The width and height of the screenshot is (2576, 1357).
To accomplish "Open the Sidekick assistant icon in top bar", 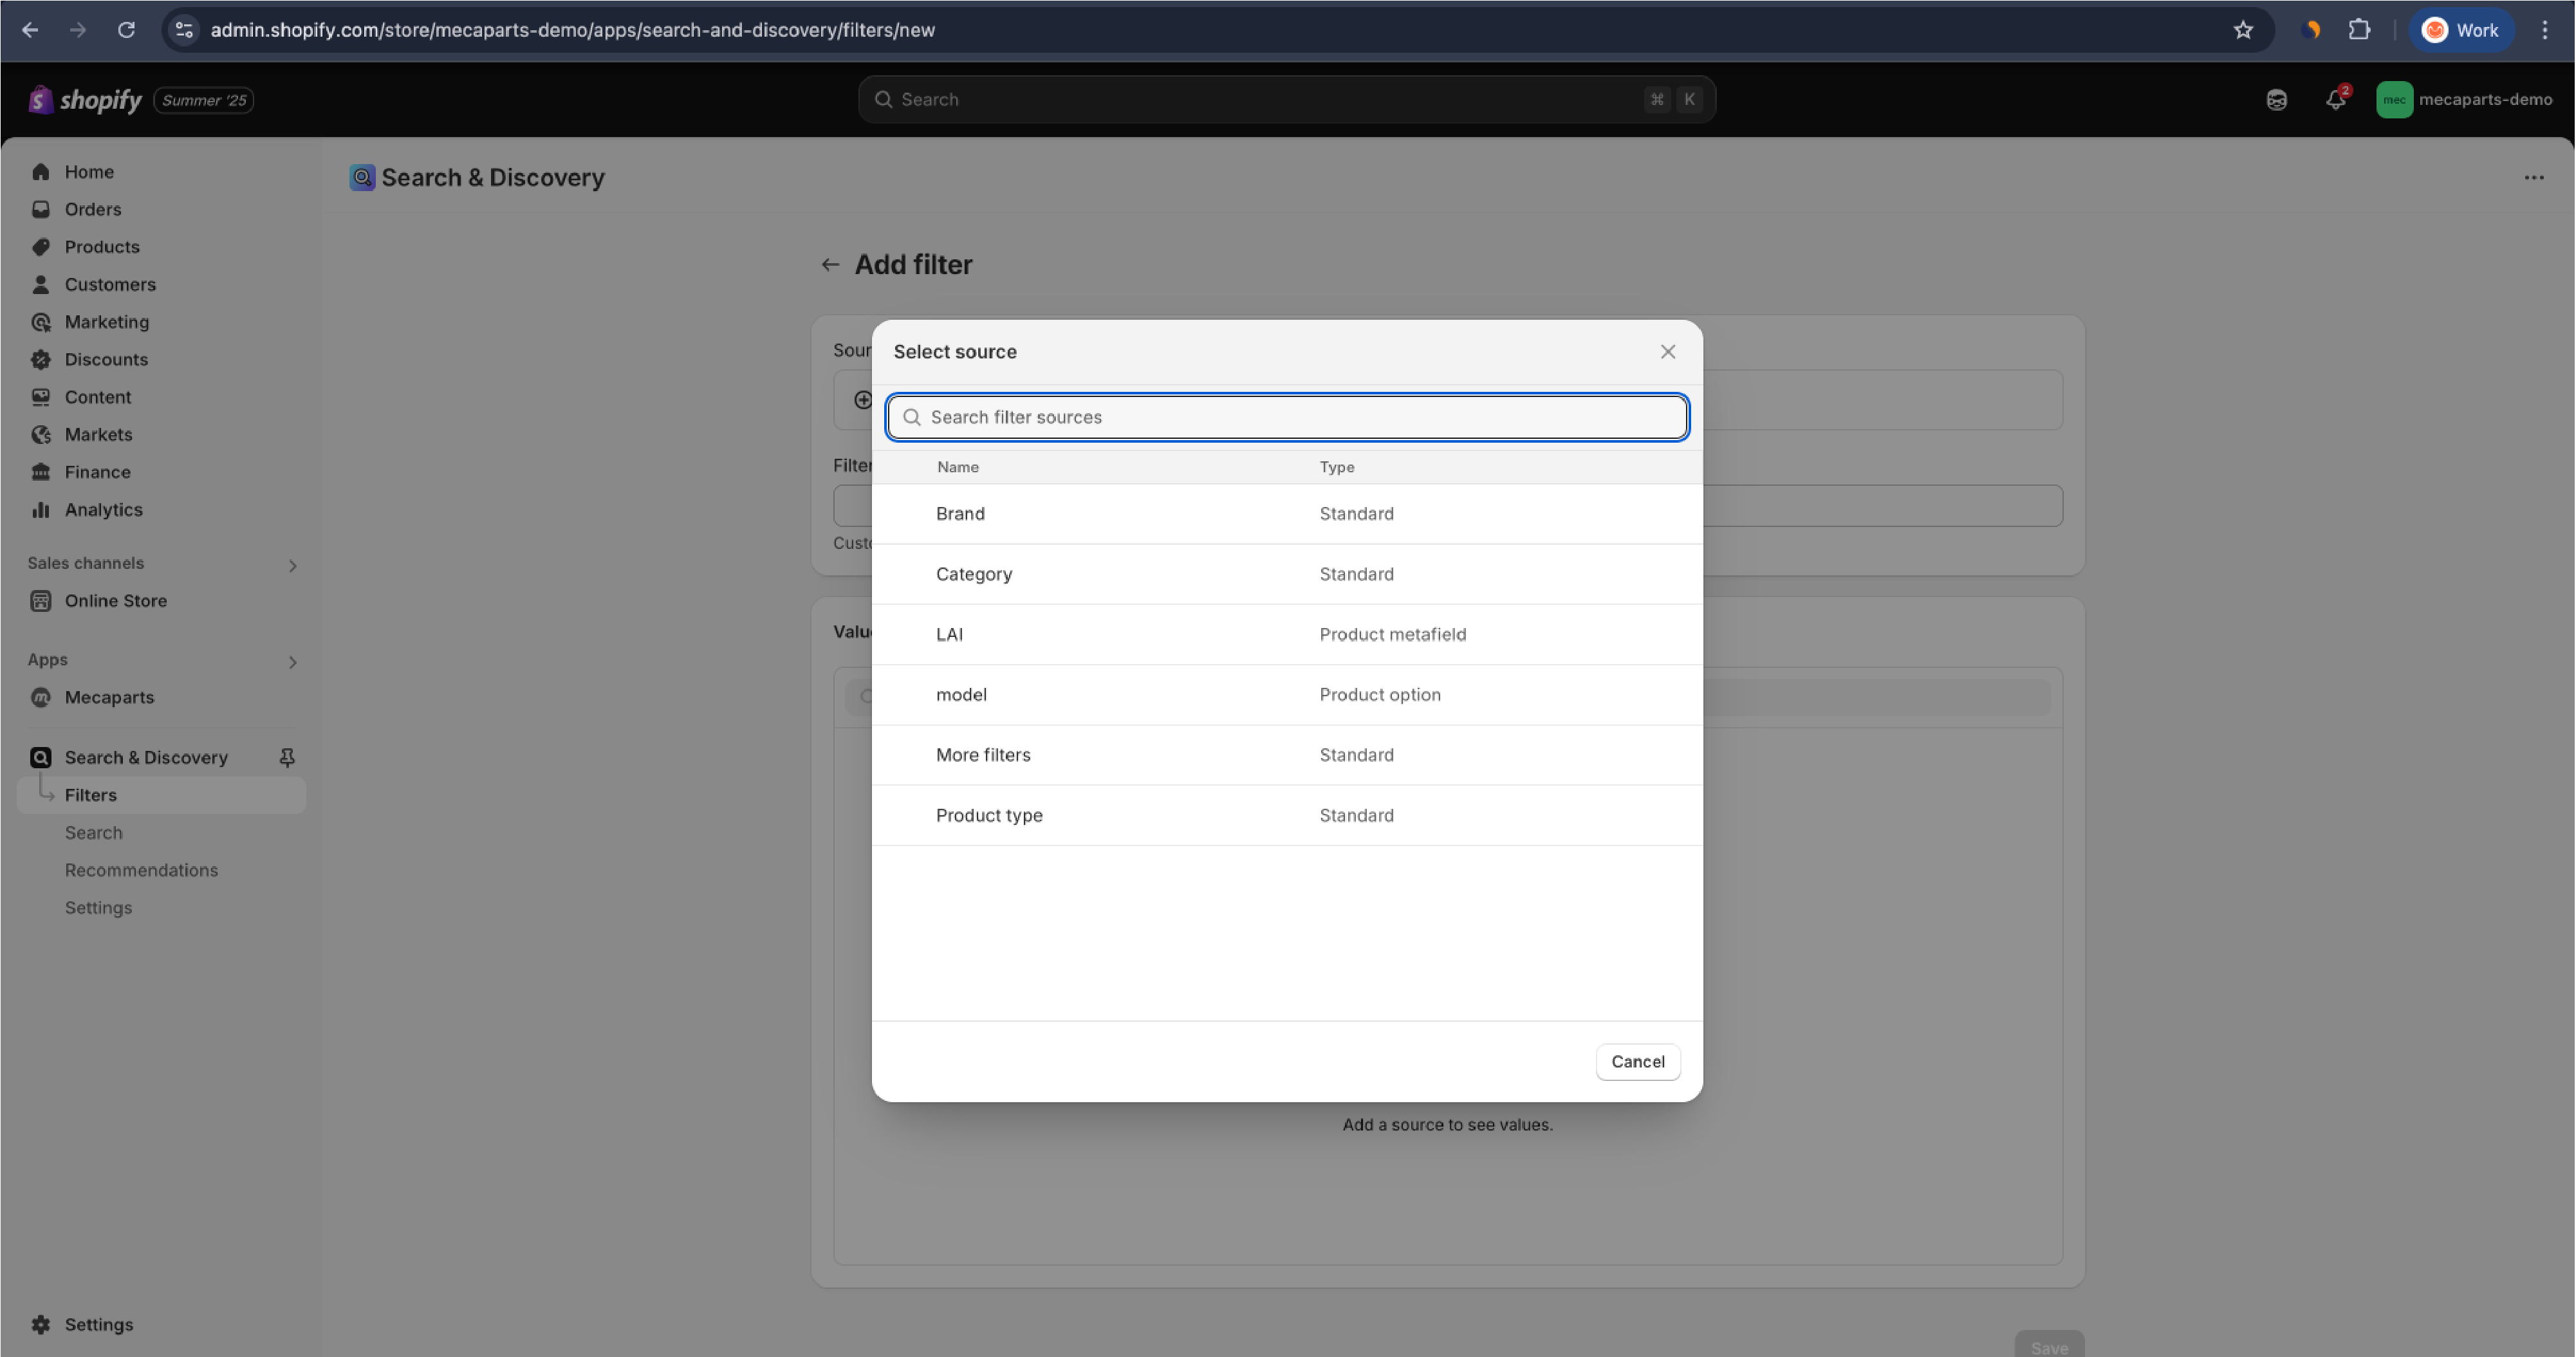I will point(2276,99).
